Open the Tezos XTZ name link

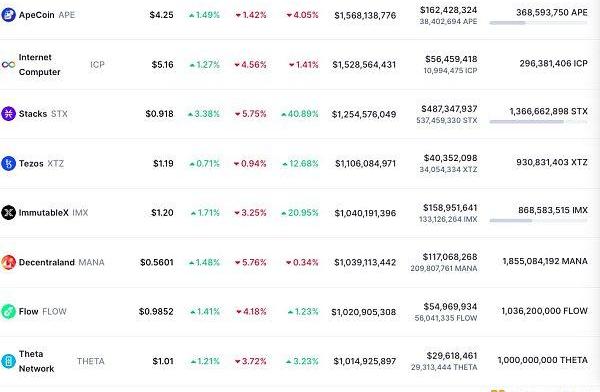point(41,163)
